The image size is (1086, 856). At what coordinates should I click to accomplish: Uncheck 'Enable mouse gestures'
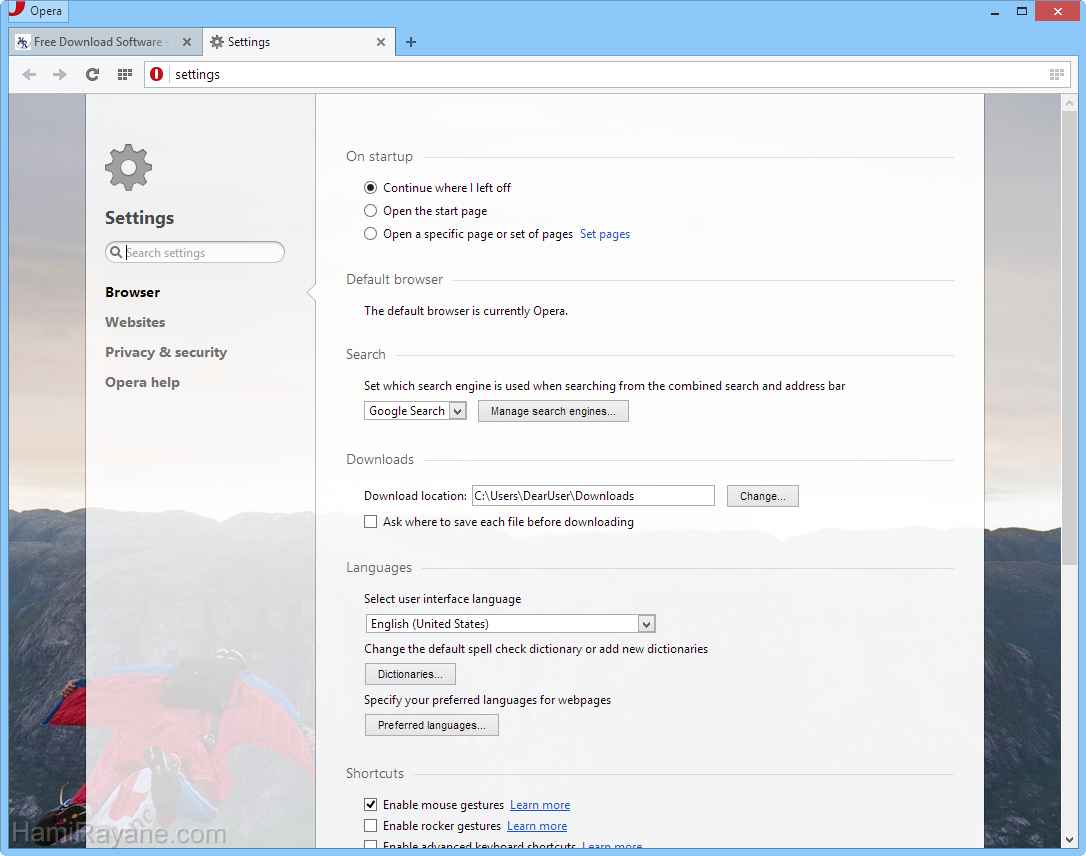tap(371, 805)
